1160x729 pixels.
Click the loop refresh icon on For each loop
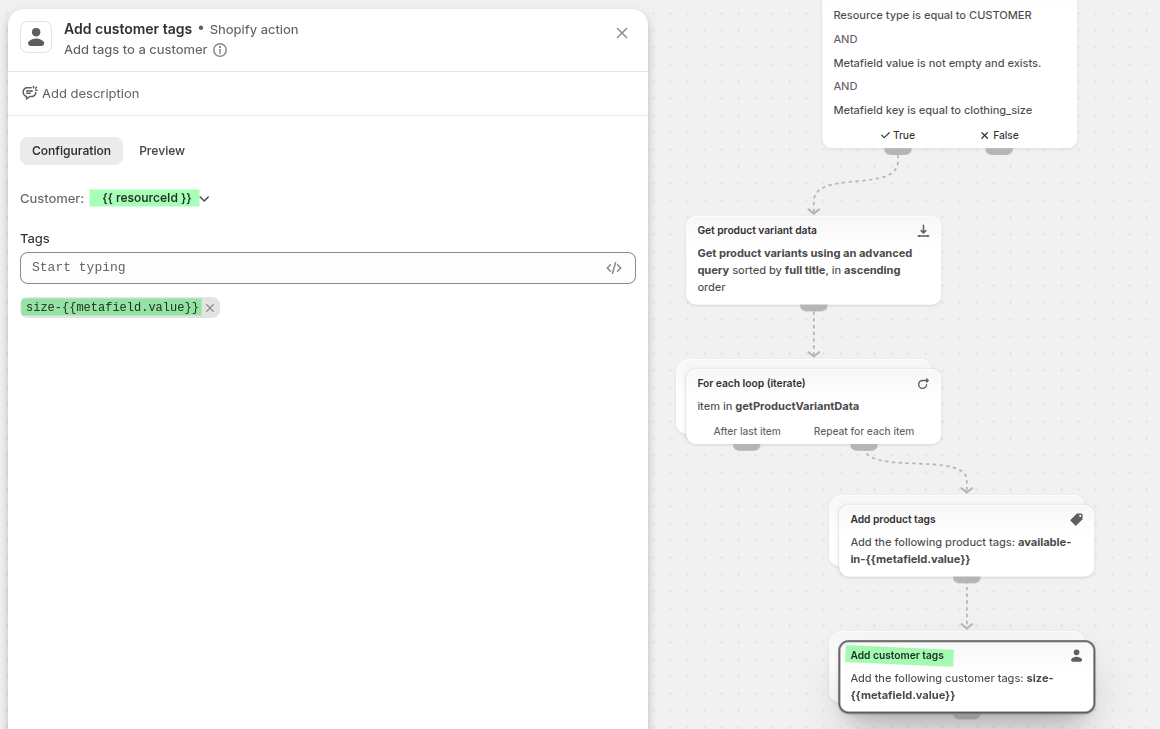click(x=923, y=384)
